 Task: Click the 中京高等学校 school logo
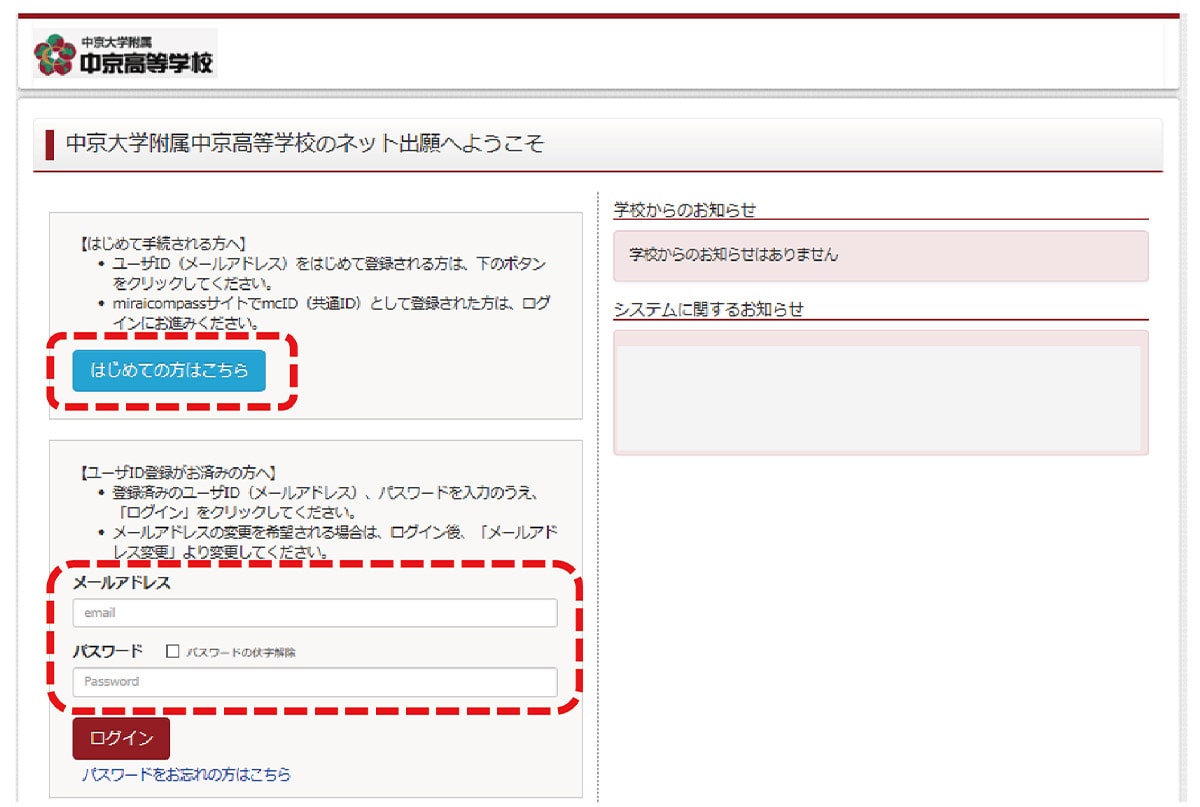pos(124,54)
